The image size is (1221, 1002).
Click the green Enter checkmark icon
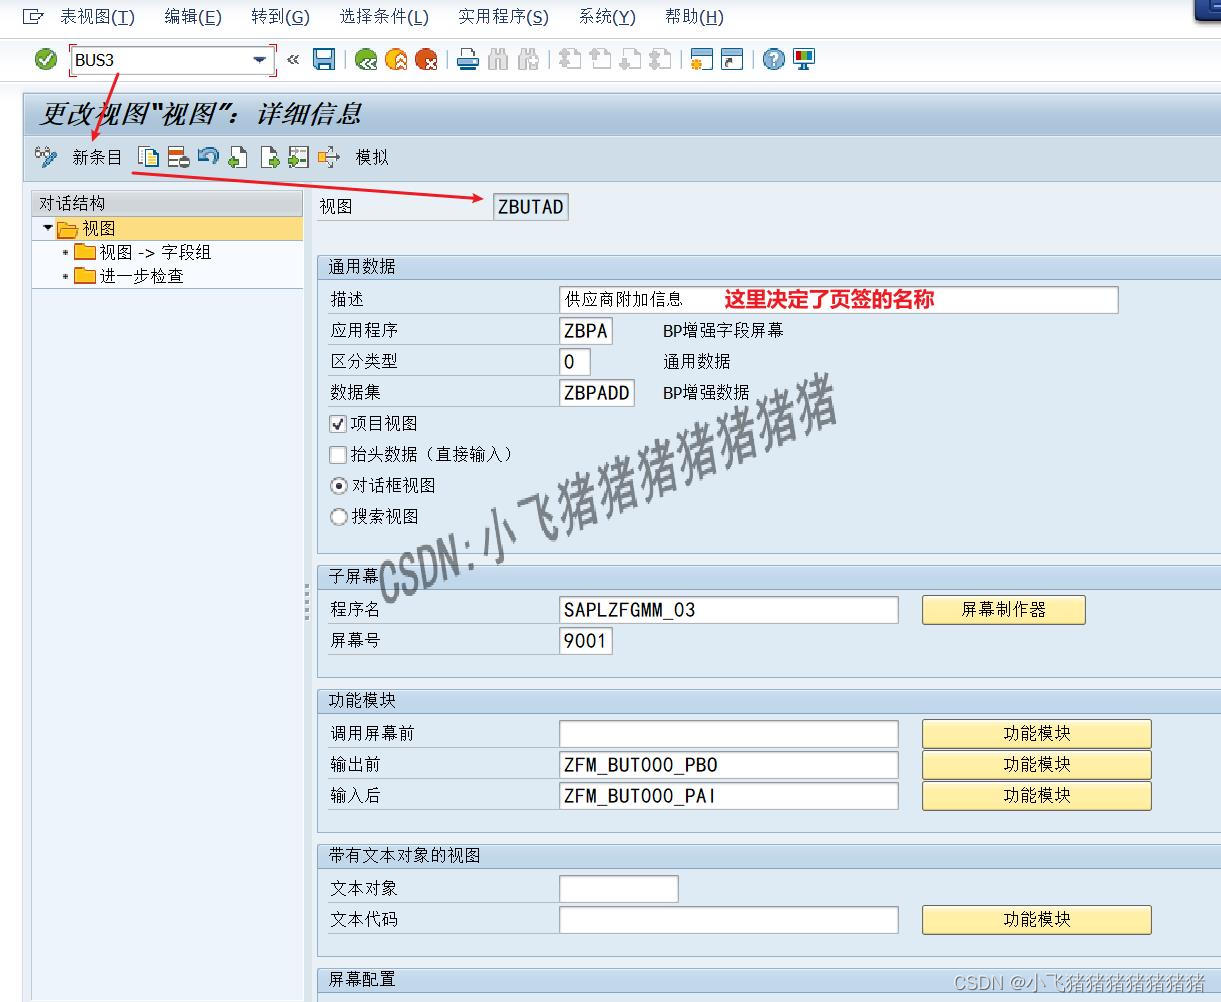coord(46,60)
